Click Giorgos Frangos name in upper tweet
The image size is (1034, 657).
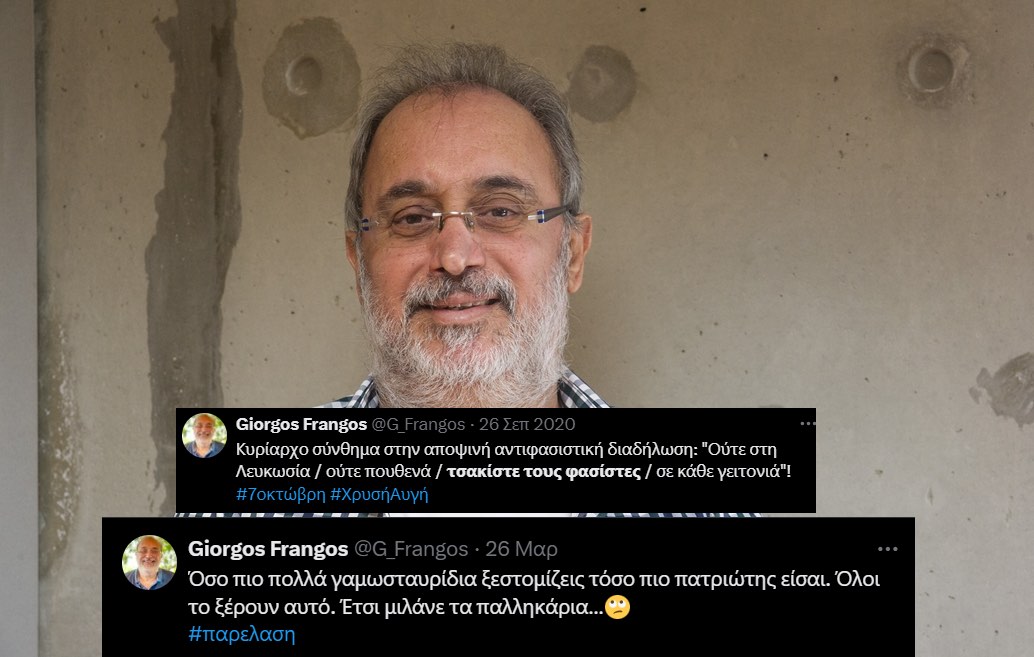tap(301, 423)
